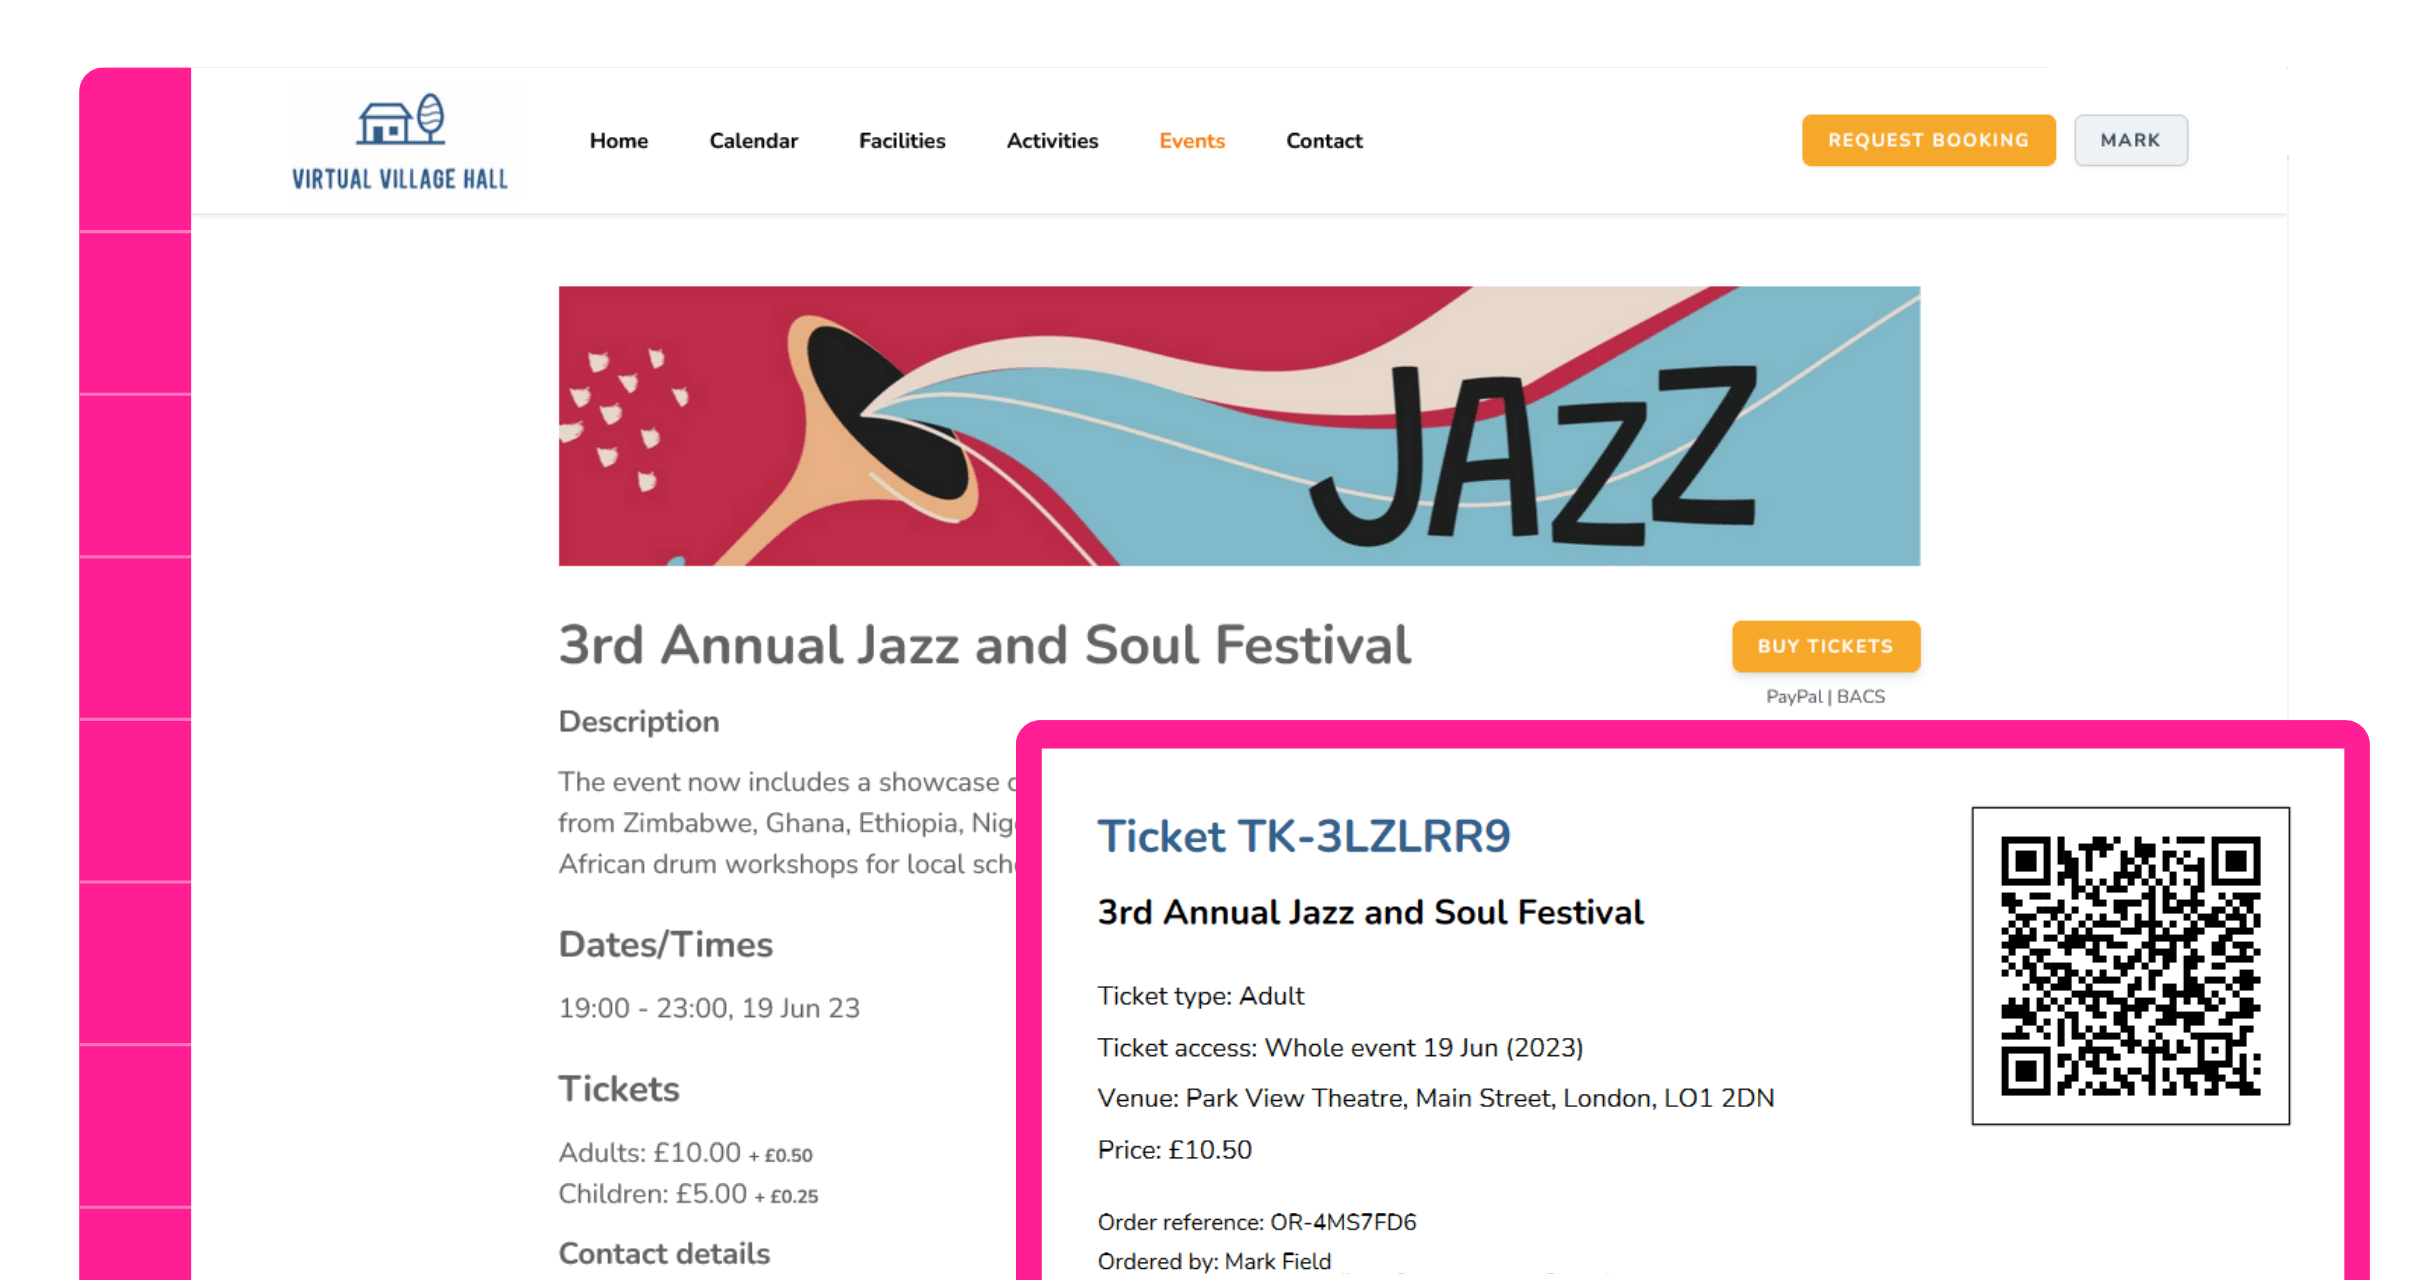2432x1280 pixels.
Task: Click the REQUEST BOOKING button
Action: [1928, 140]
